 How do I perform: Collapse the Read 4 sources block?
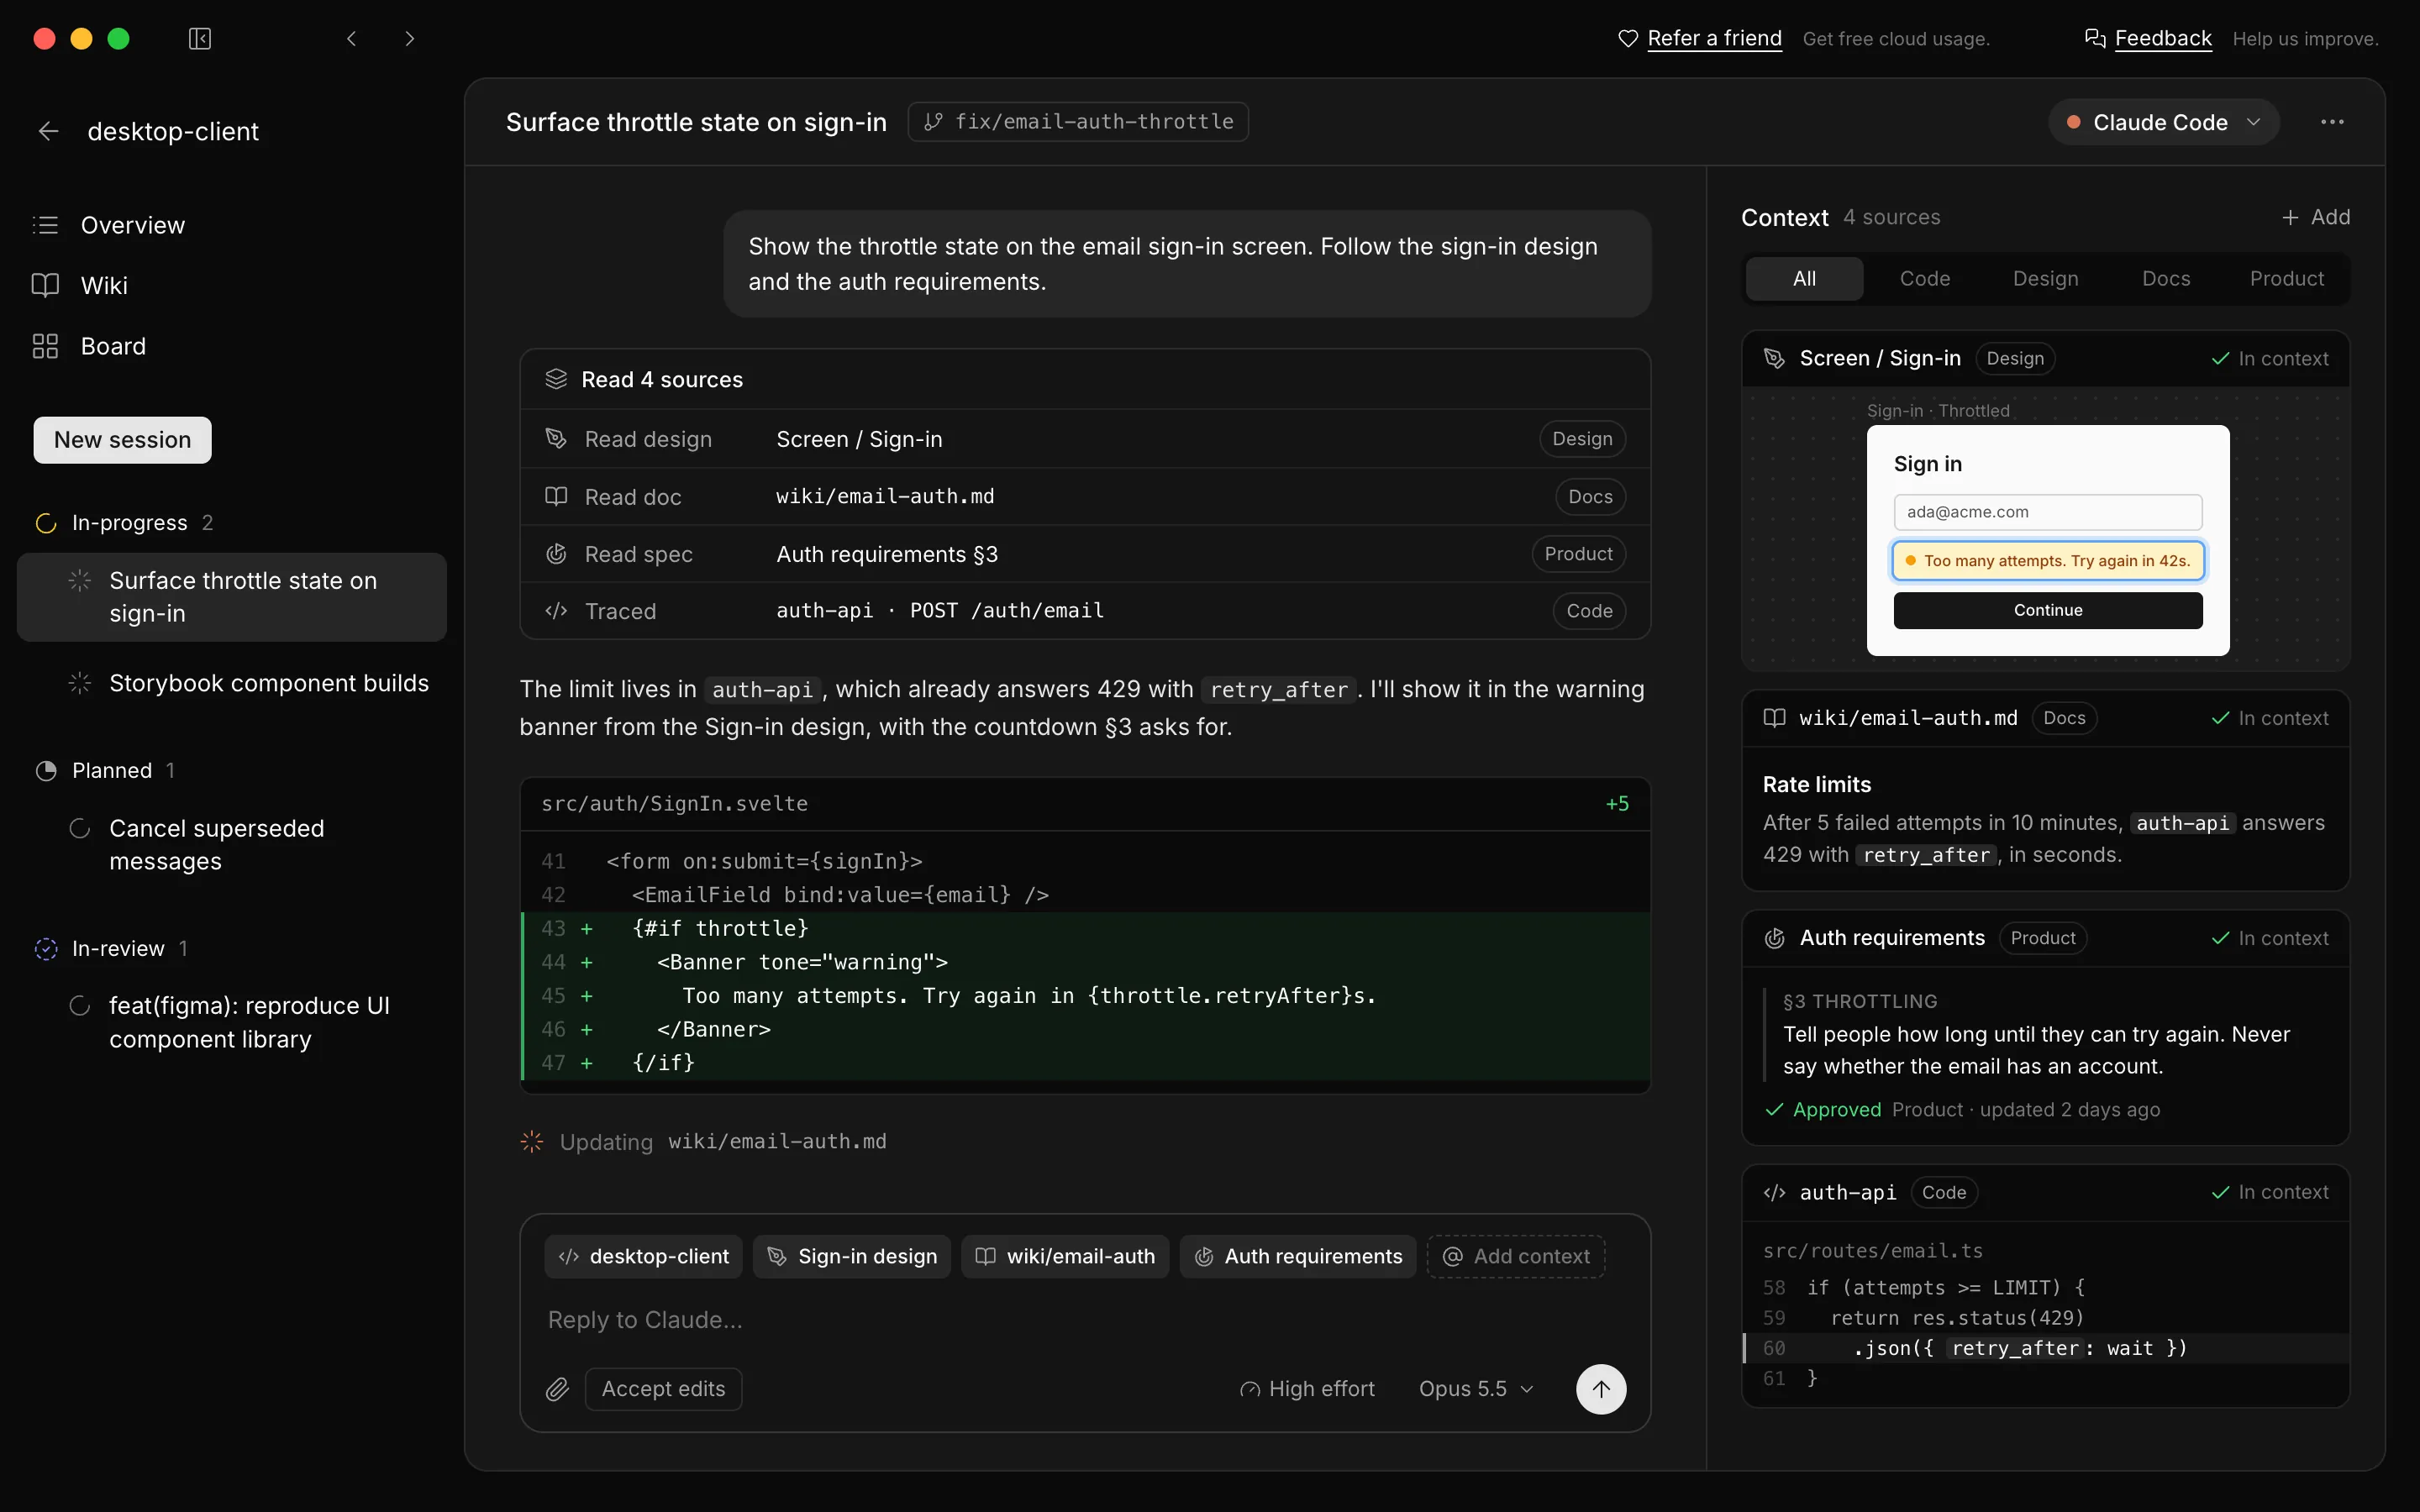coord(1085,379)
